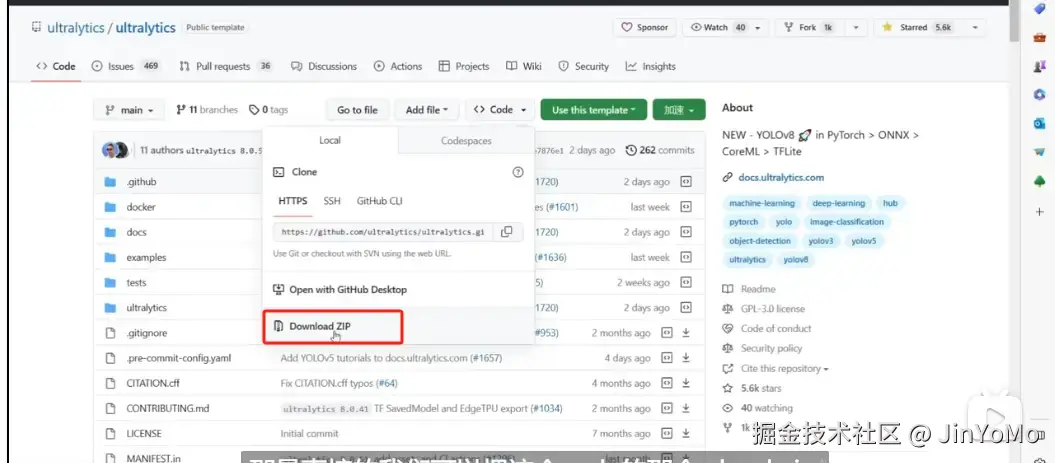
Task: Click download icon in .gitignore row
Action: pyautogui.click(x=686, y=333)
